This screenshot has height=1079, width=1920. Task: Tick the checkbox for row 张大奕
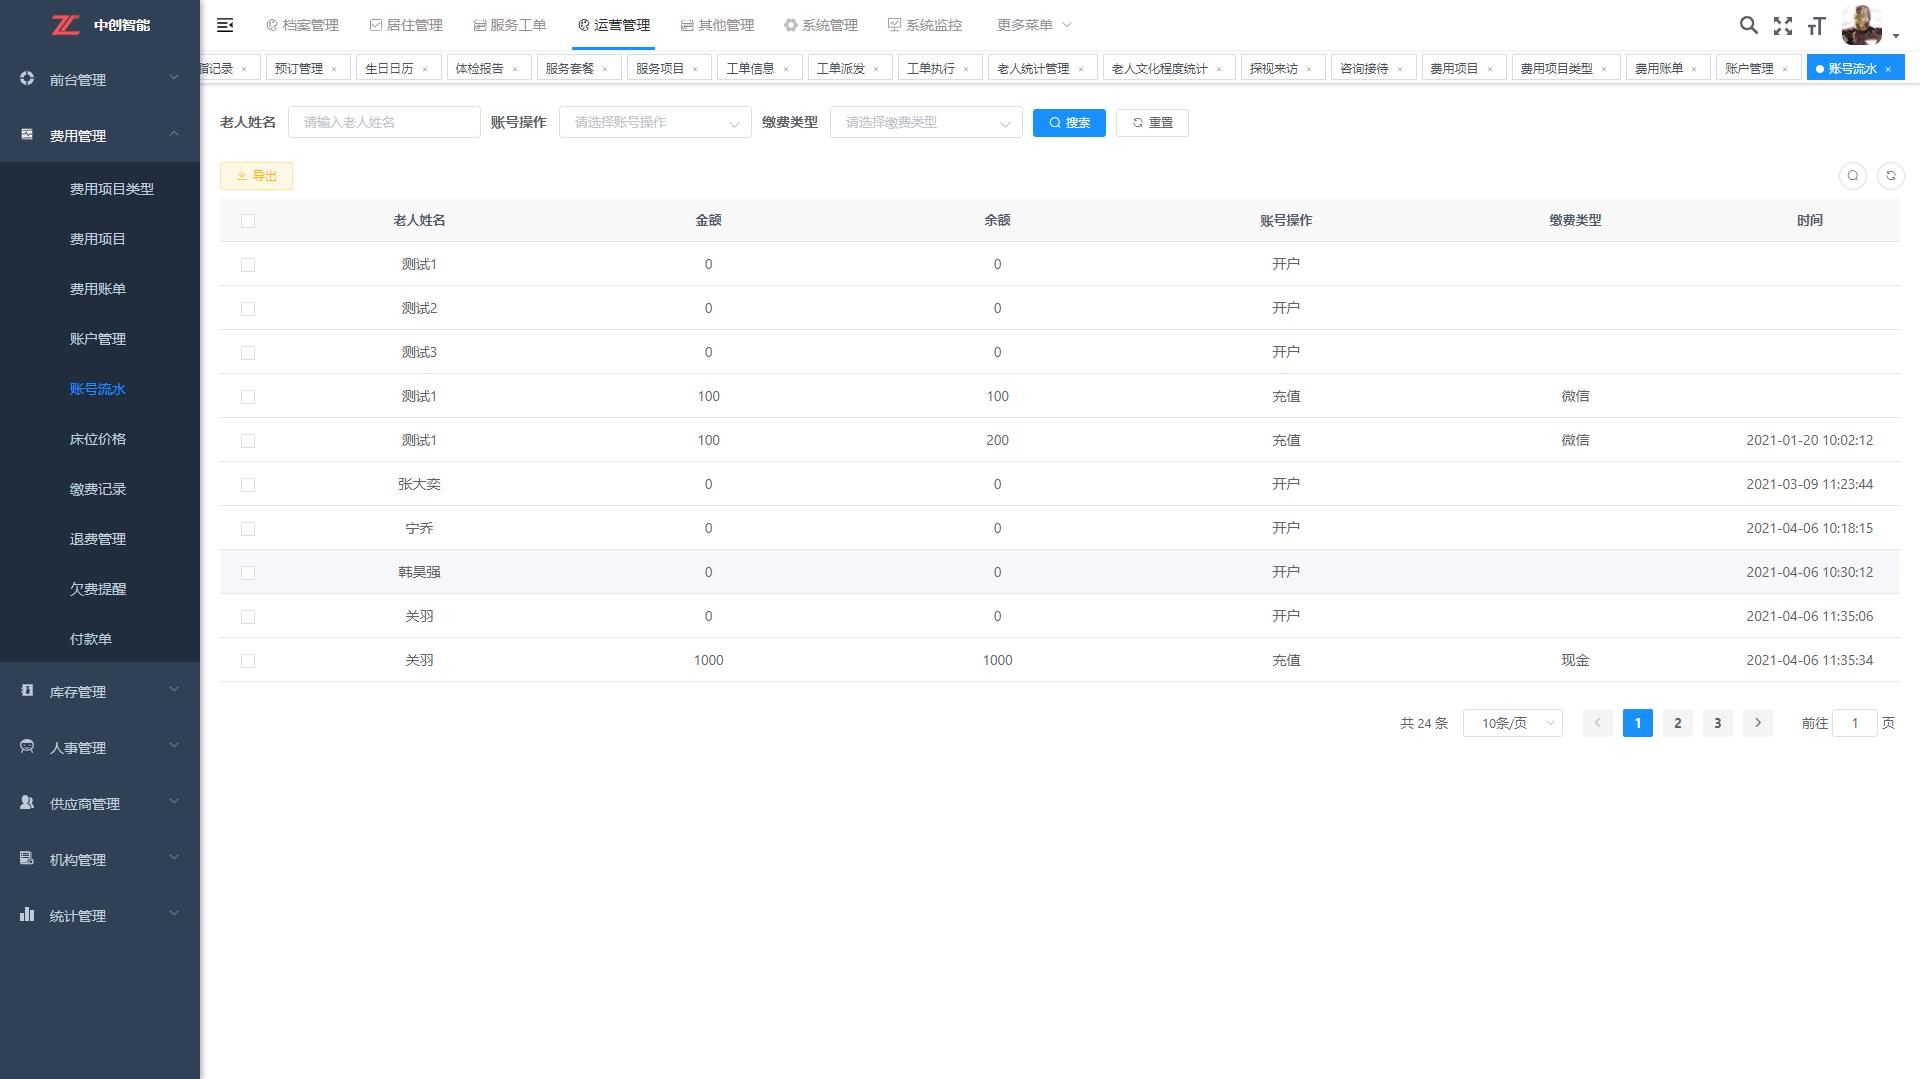pyautogui.click(x=248, y=485)
